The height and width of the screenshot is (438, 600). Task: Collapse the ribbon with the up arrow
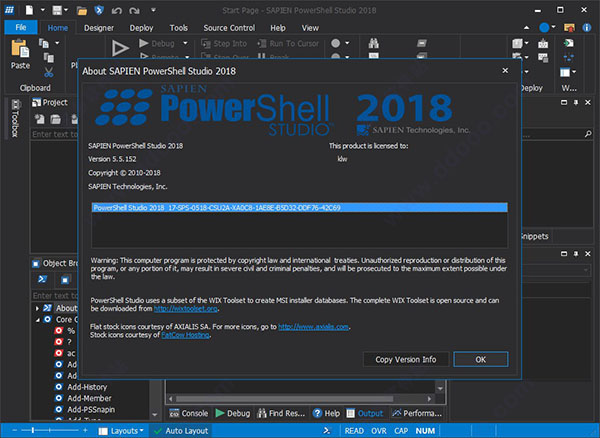527,28
